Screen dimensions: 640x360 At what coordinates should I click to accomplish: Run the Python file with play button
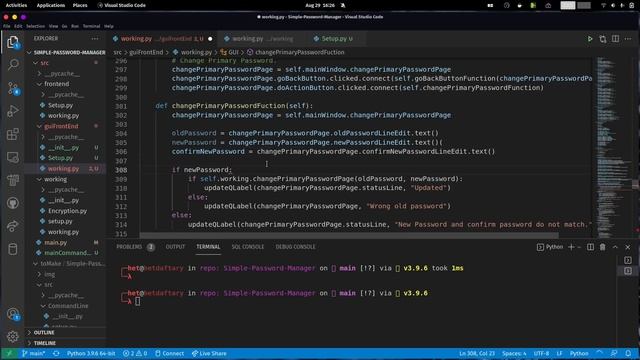click(x=590, y=39)
